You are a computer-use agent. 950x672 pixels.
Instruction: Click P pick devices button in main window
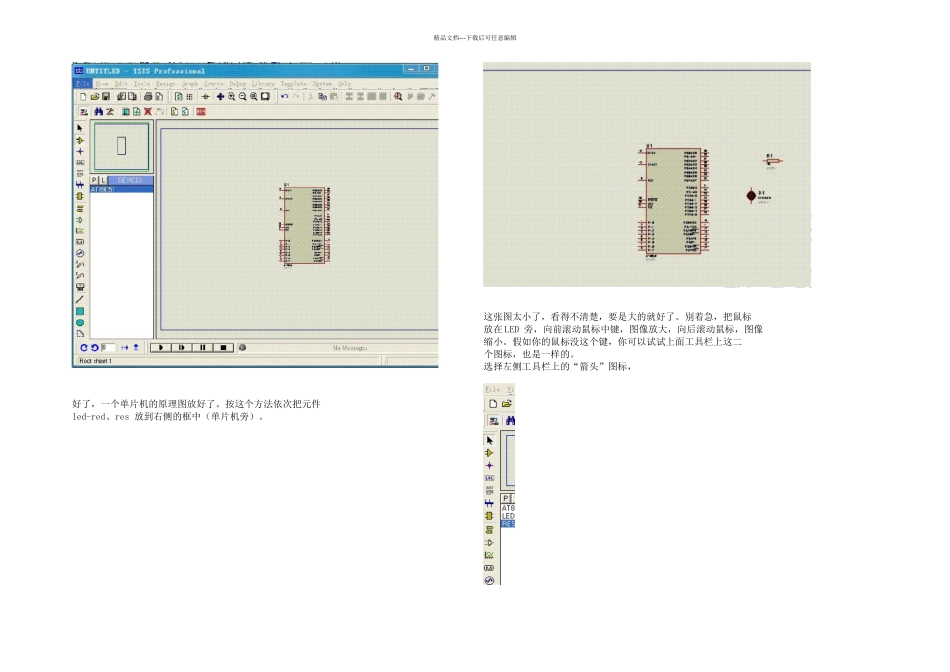tap(94, 181)
